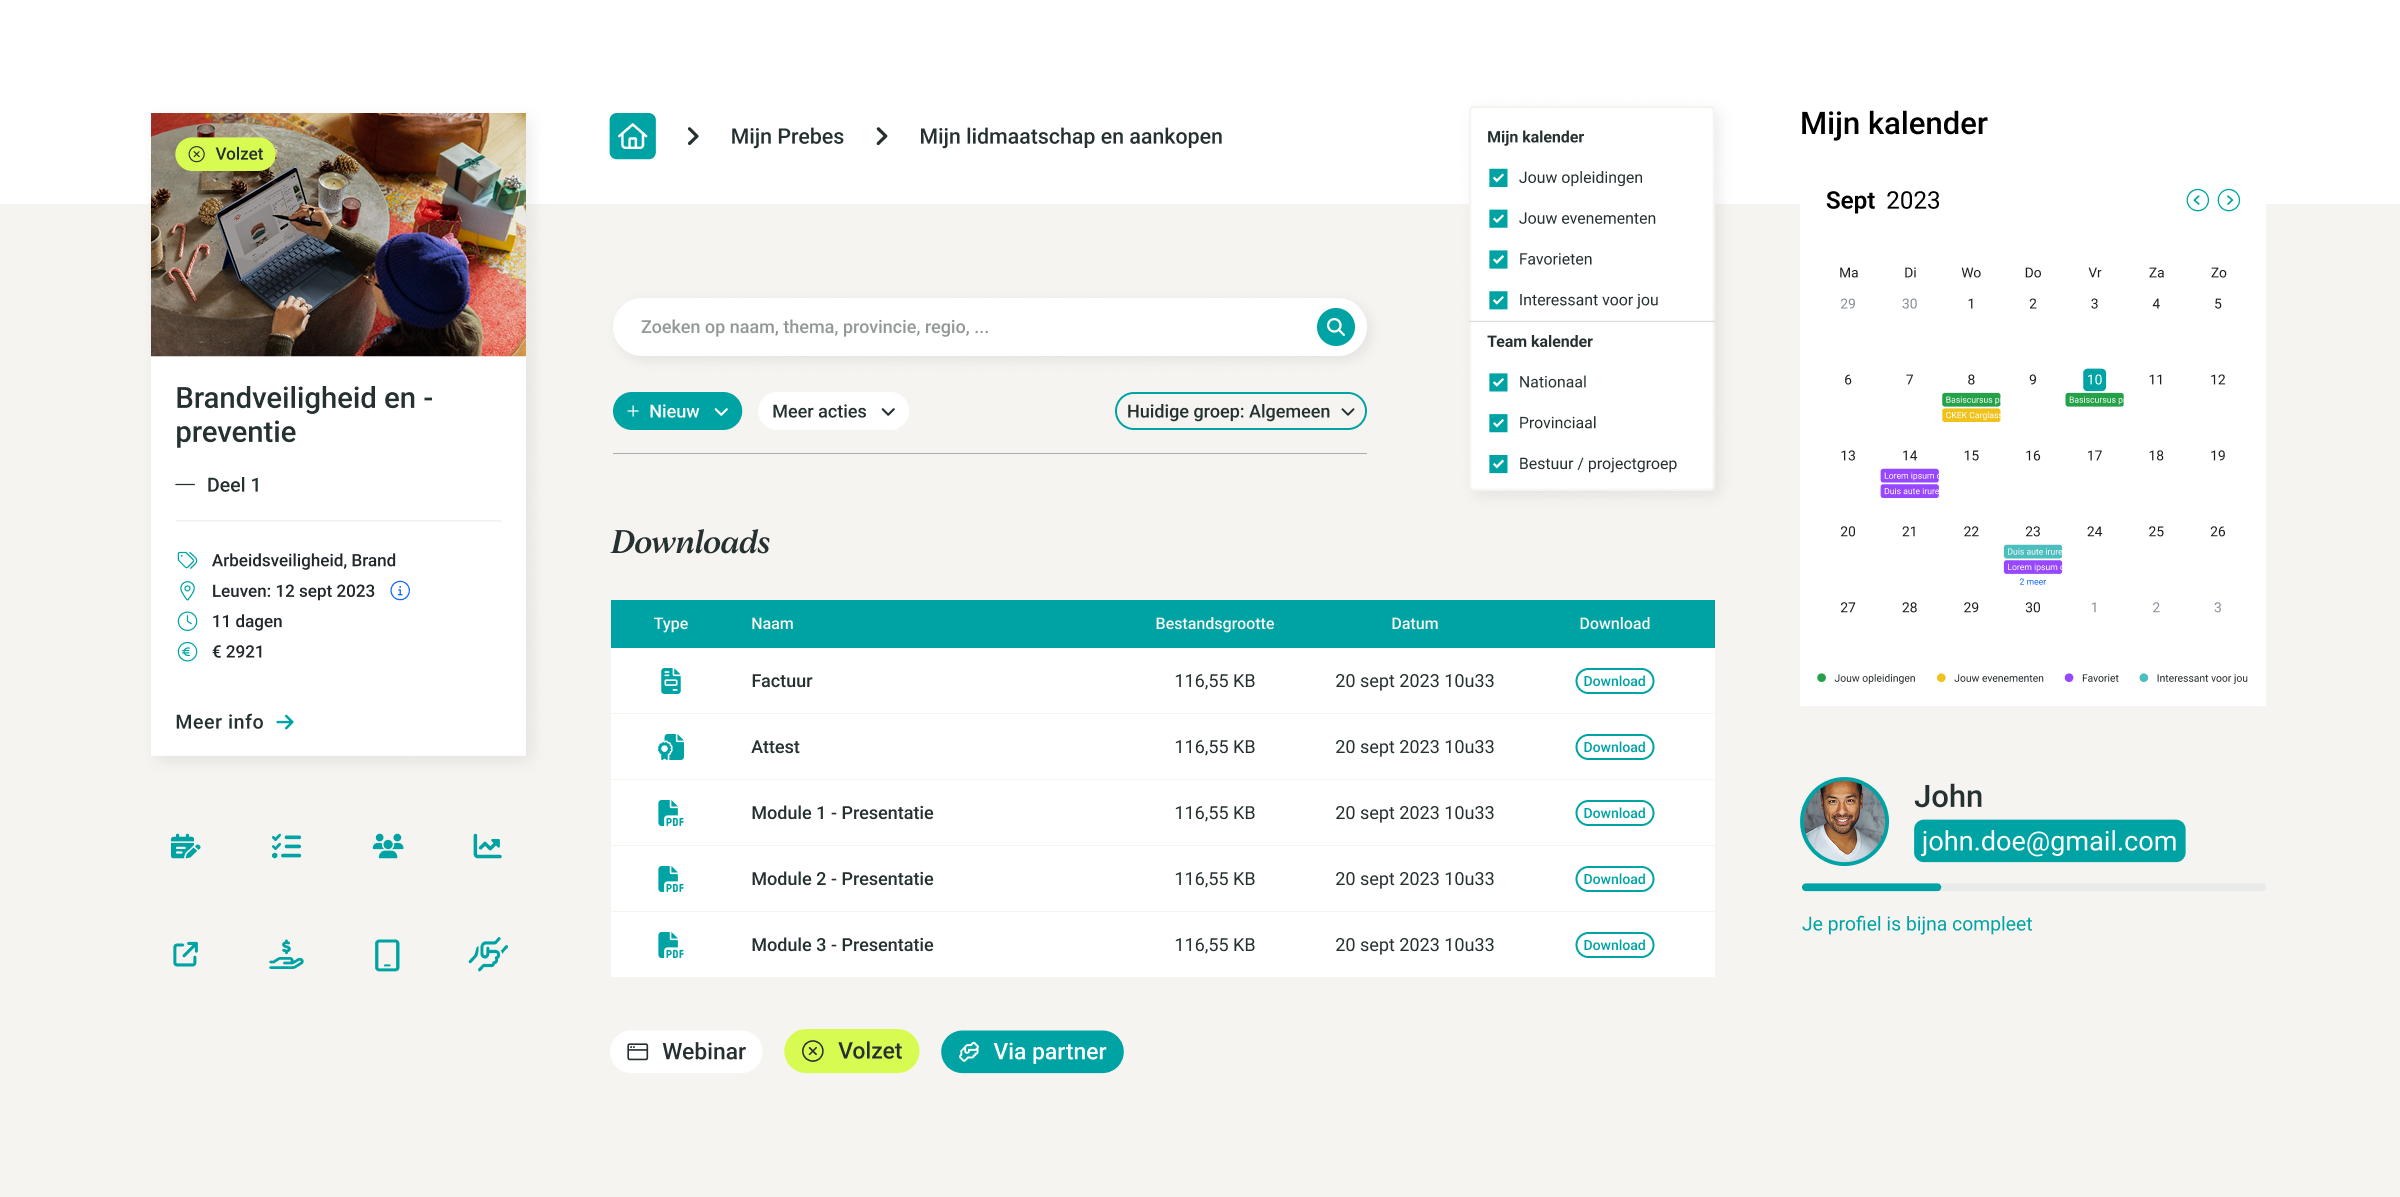Toggle Bestuur / projectgroep checkbox

click(1498, 464)
